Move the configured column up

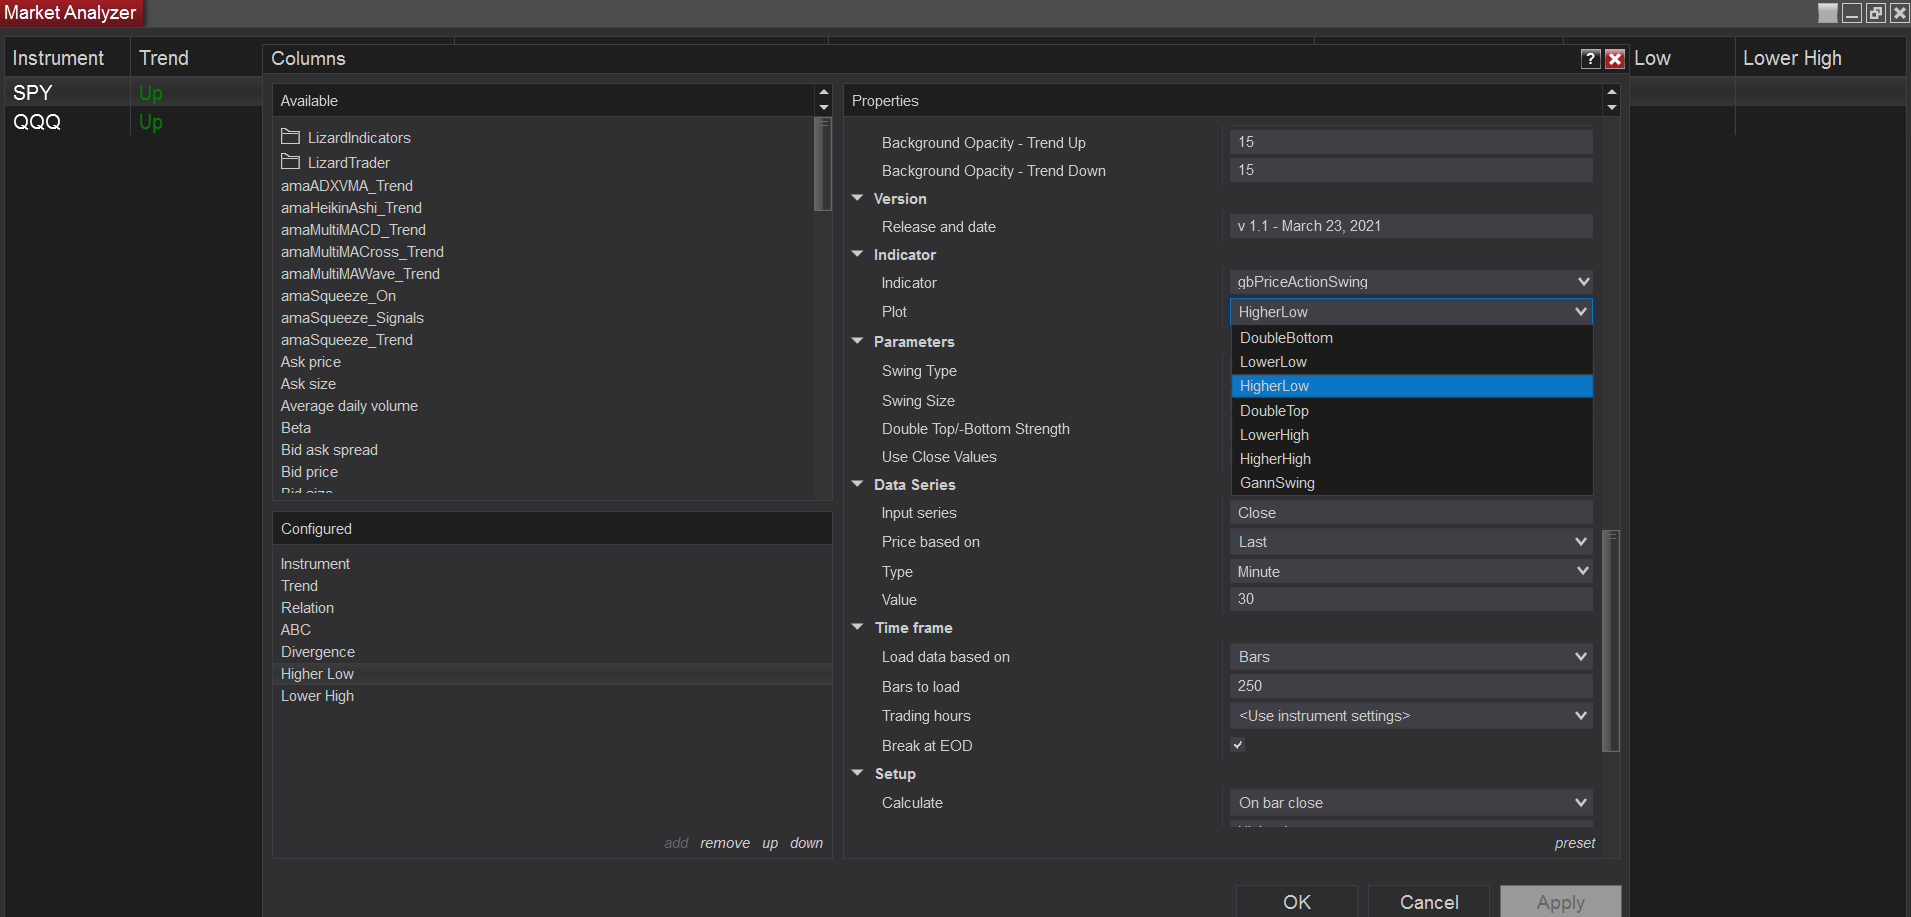pos(770,843)
